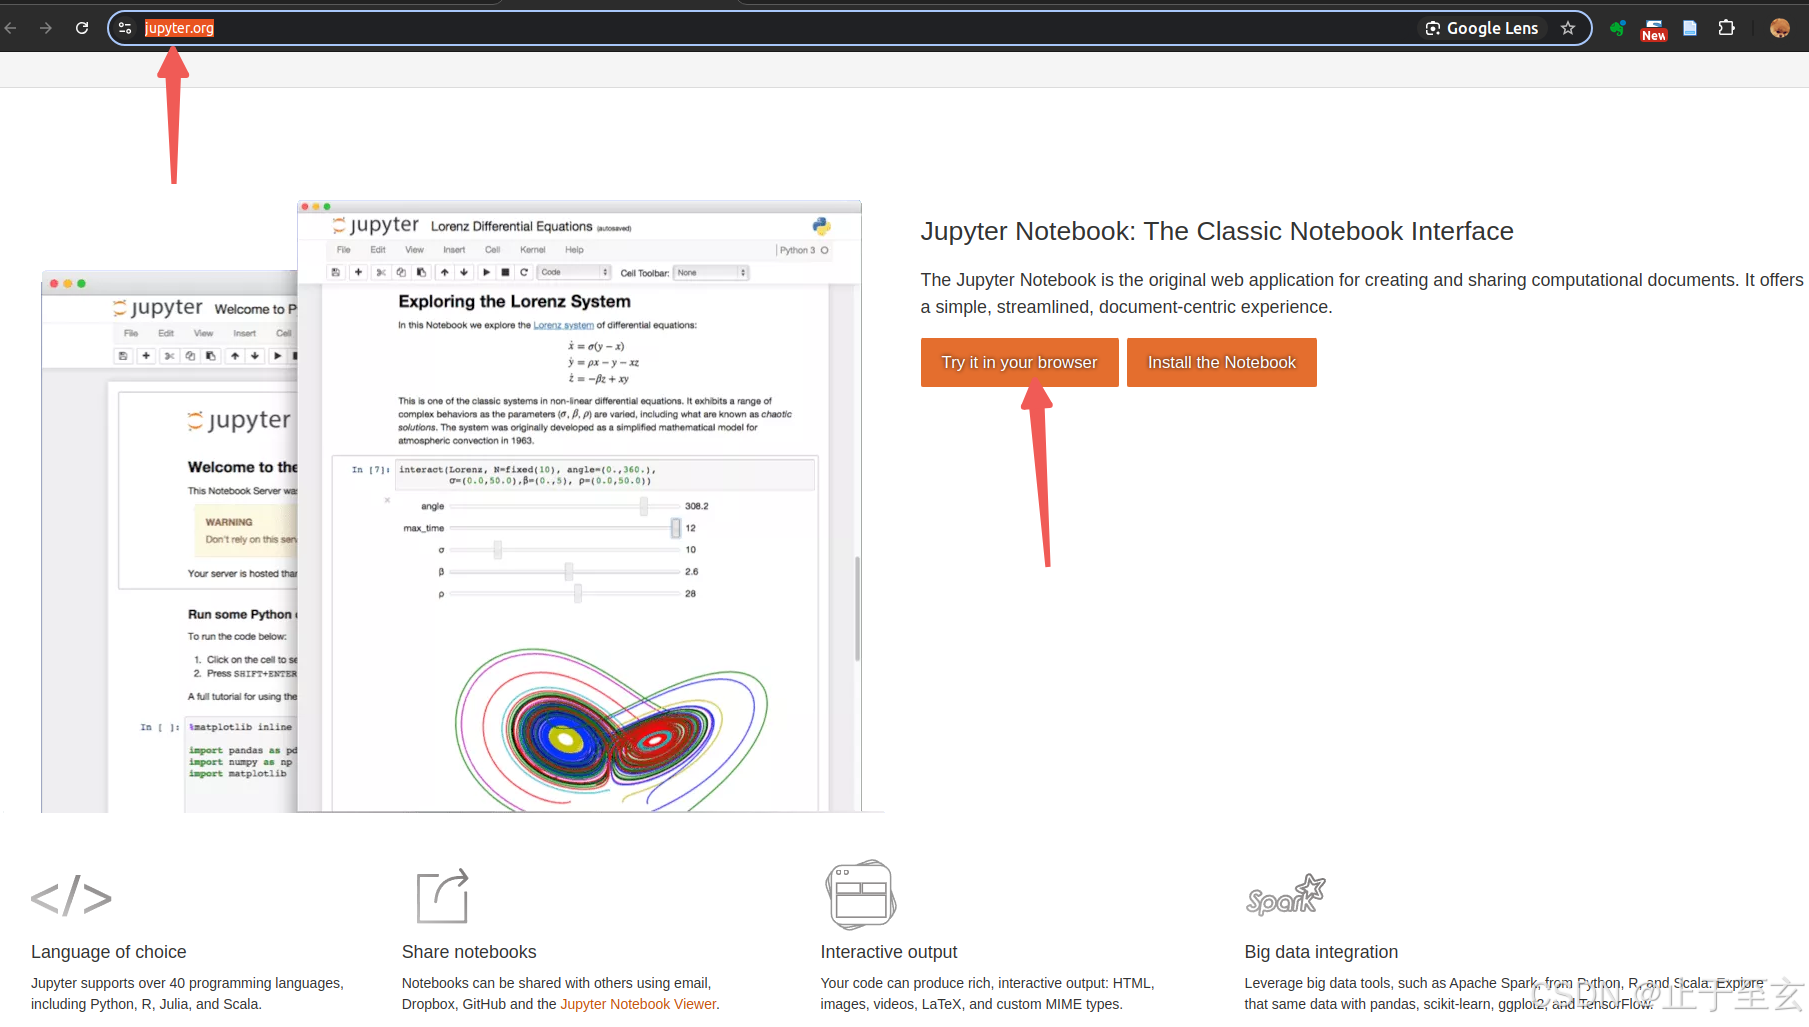The image size is (1809, 1027).
Task: Click the Welcome notebook screenshot behind
Action: click(169, 541)
